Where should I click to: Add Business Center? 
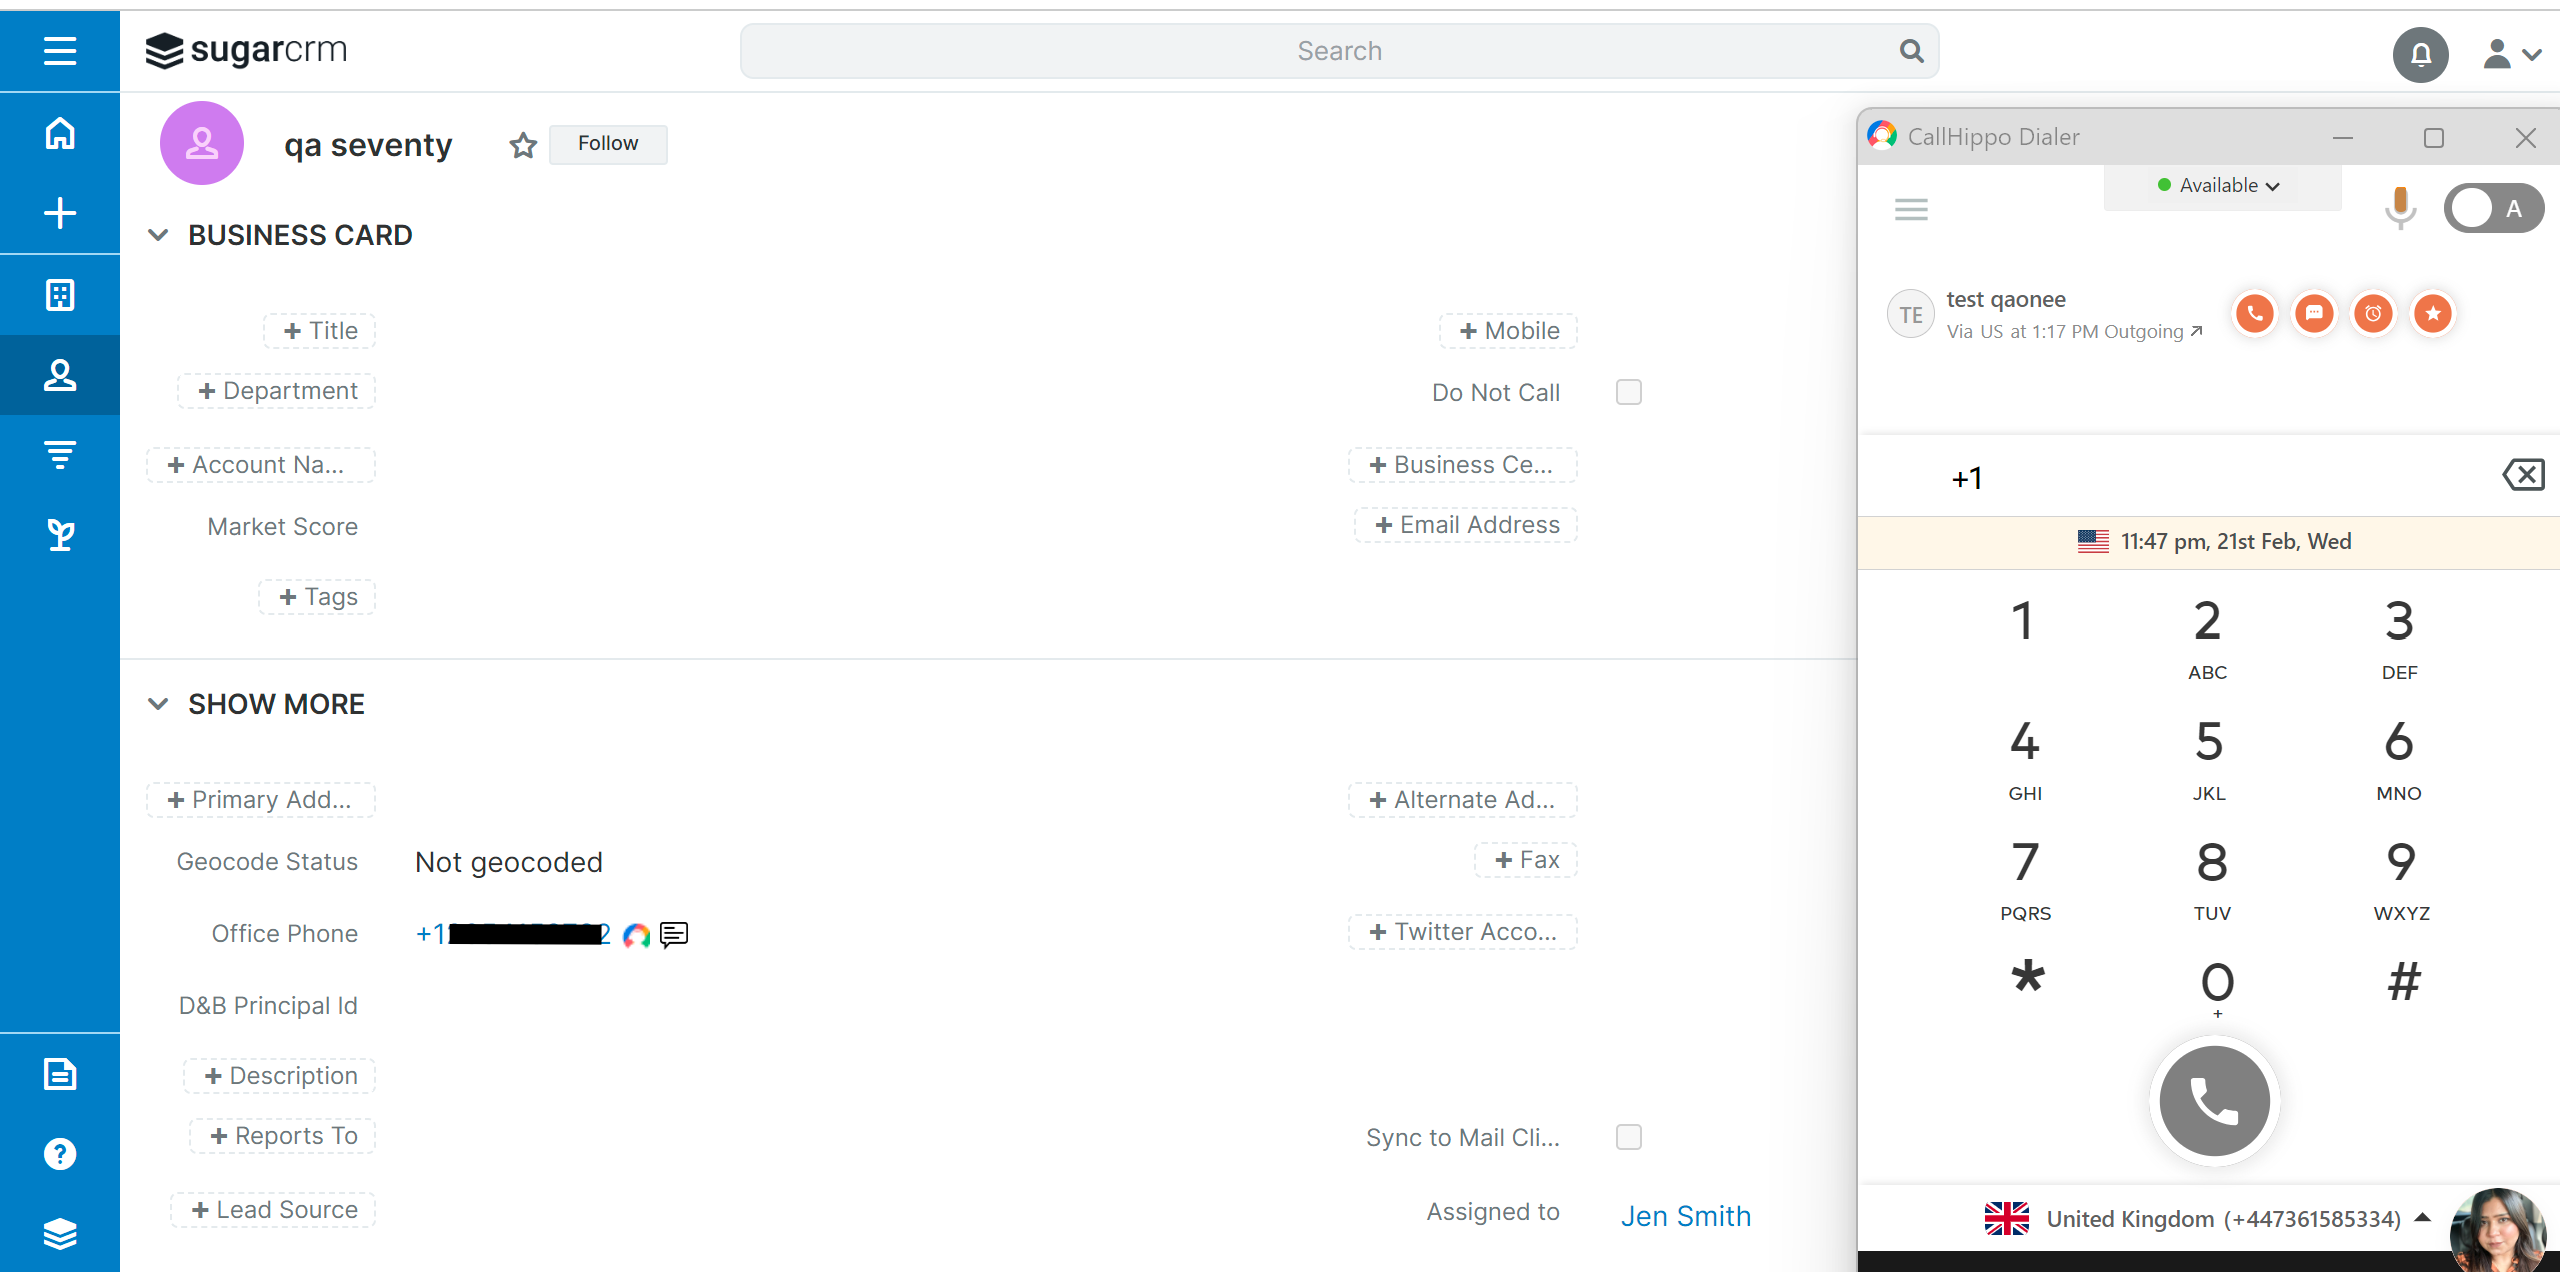[1463, 465]
